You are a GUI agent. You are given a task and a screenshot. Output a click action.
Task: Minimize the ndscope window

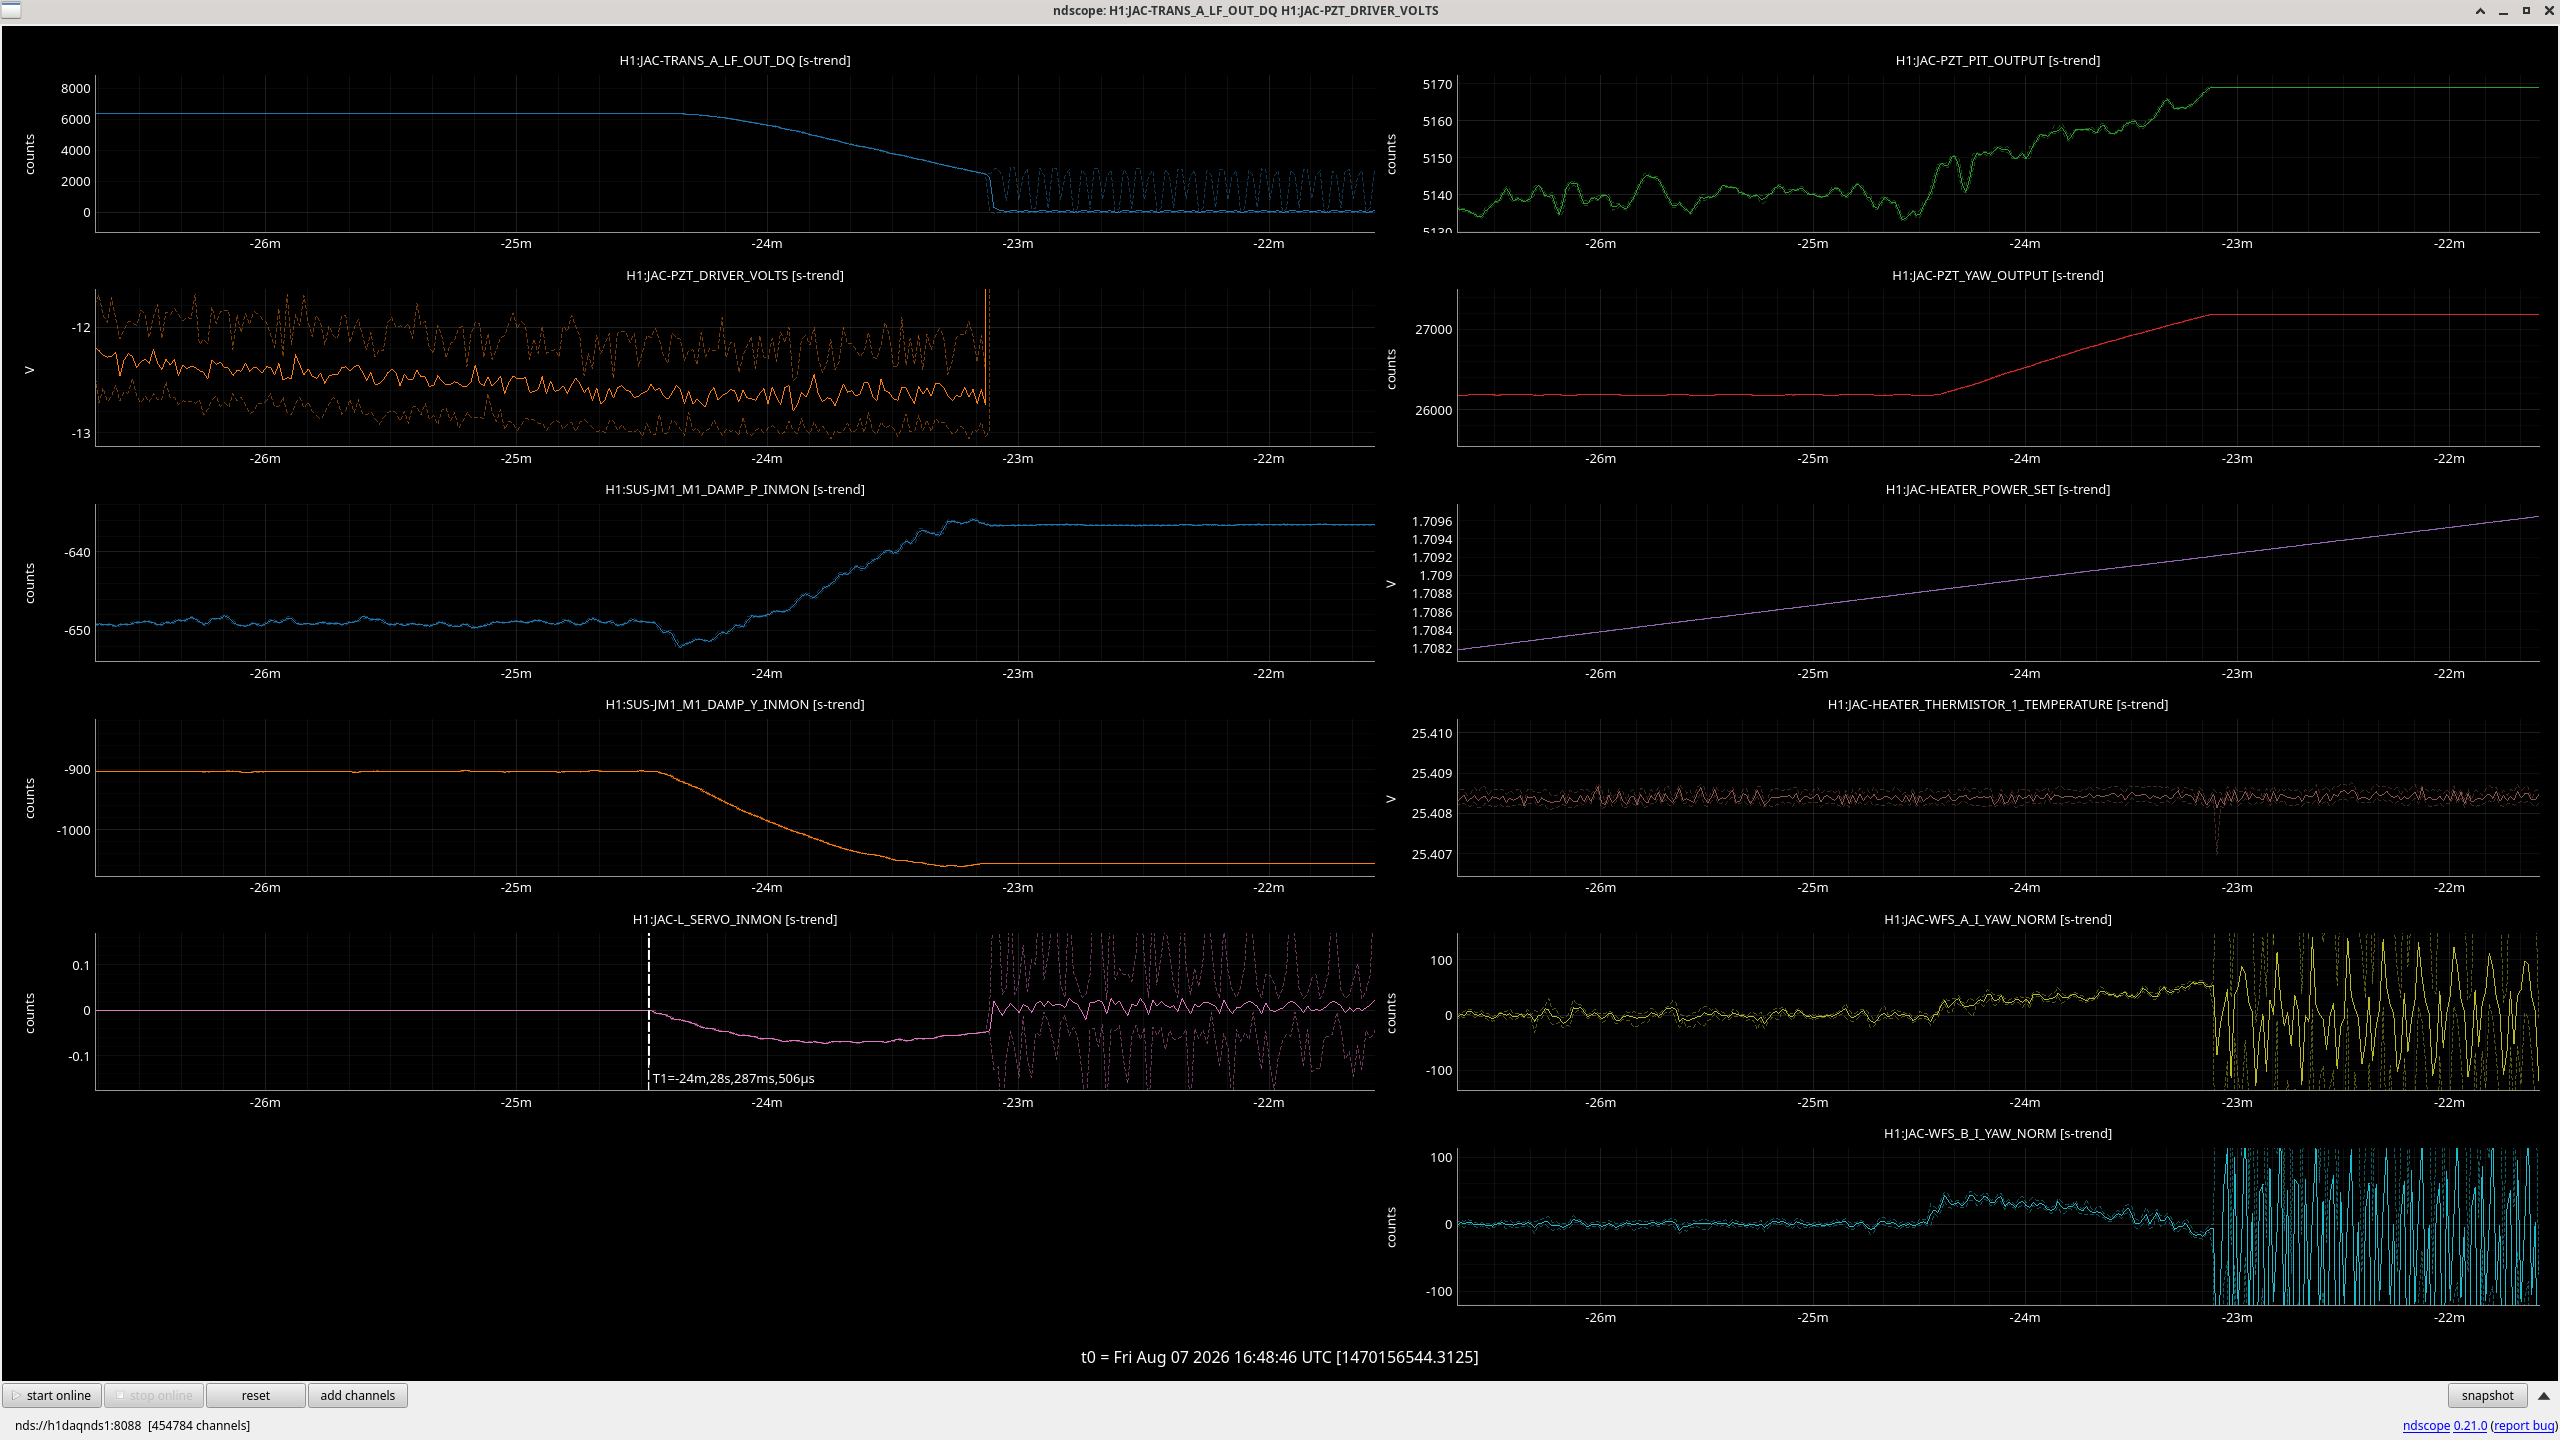(2503, 11)
